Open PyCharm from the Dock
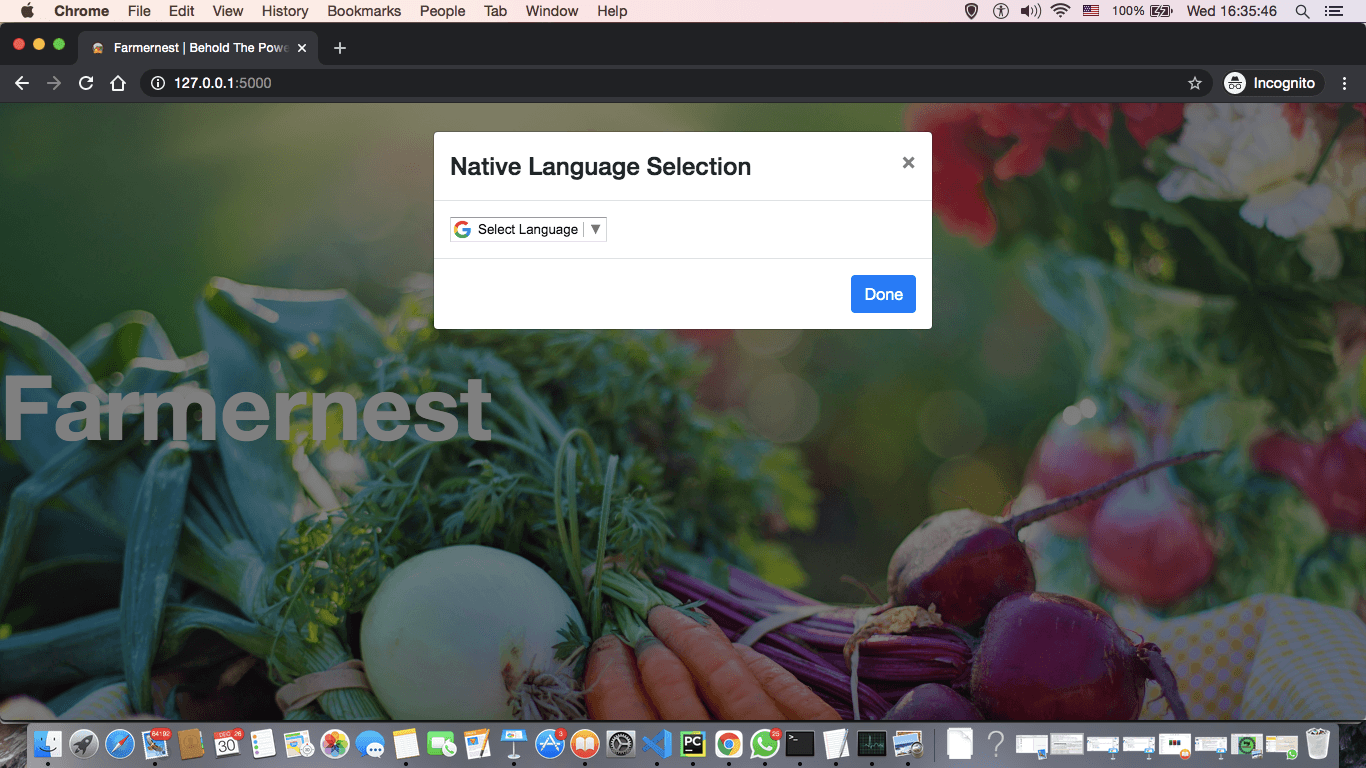The image size is (1366, 768). pos(693,743)
